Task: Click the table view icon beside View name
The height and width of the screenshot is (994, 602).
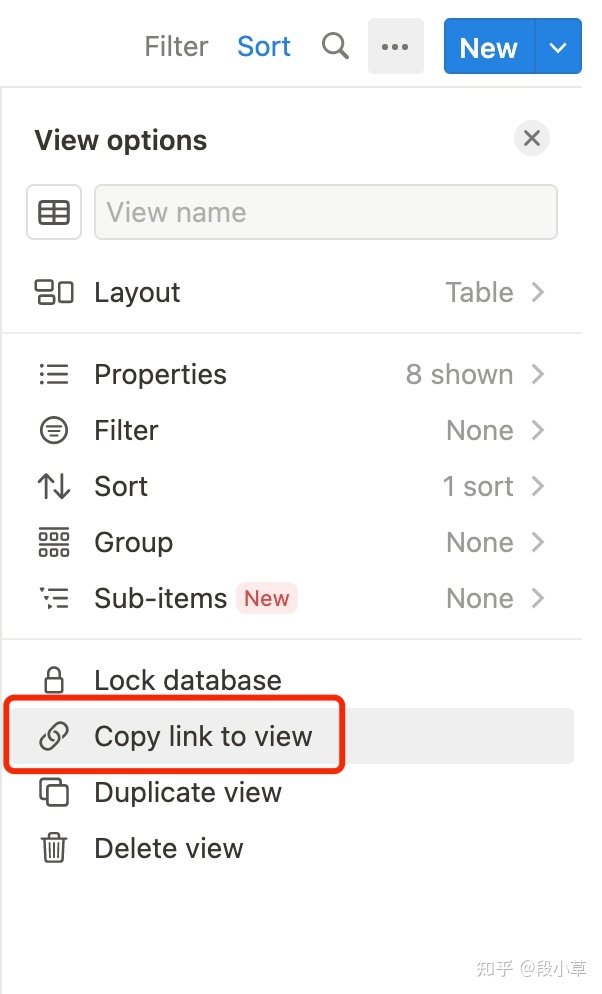Action: click(x=54, y=212)
